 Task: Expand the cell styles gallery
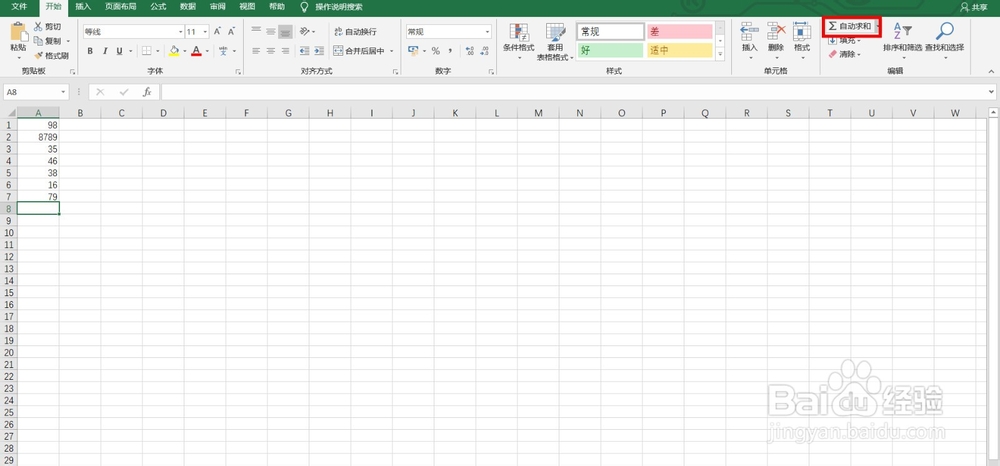coord(721,55)
